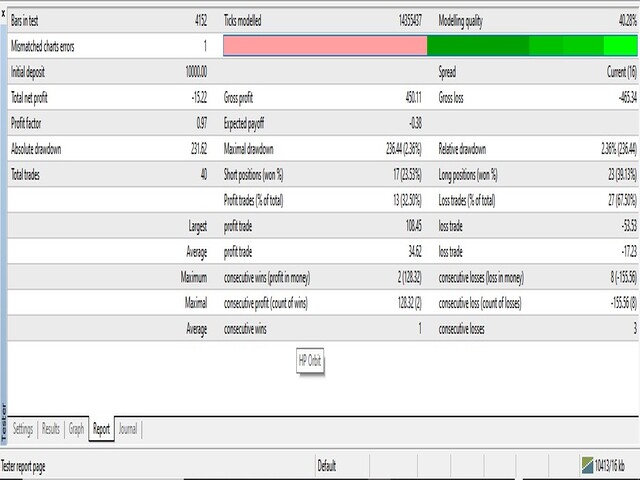Click the bright green end of quality bar
The height and width of the screenshot is (480, 640).
point(620,46)
